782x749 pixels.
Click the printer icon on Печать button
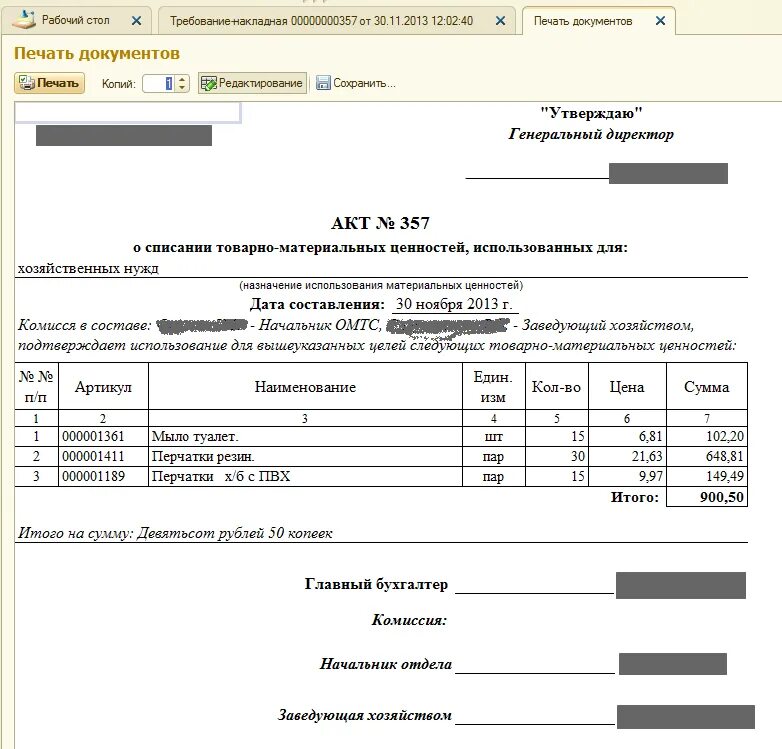pos(26,83)
